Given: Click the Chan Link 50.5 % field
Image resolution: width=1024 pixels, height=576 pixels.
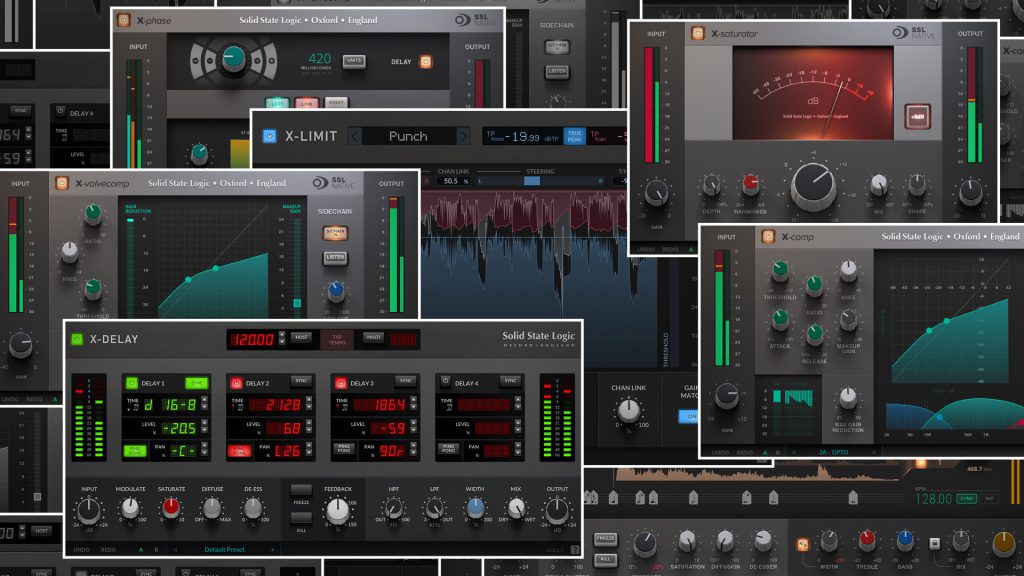Looking at the screenshot, I should coord(451,181).
